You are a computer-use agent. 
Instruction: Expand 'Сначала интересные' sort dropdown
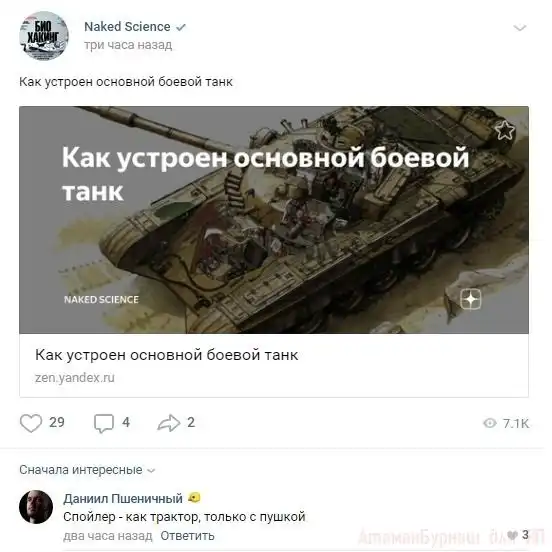[87, 470]
